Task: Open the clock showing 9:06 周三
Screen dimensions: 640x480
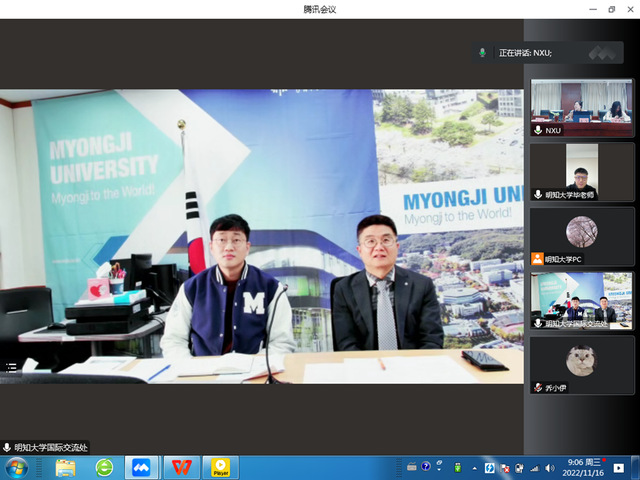Action: [x=584, y=462]
